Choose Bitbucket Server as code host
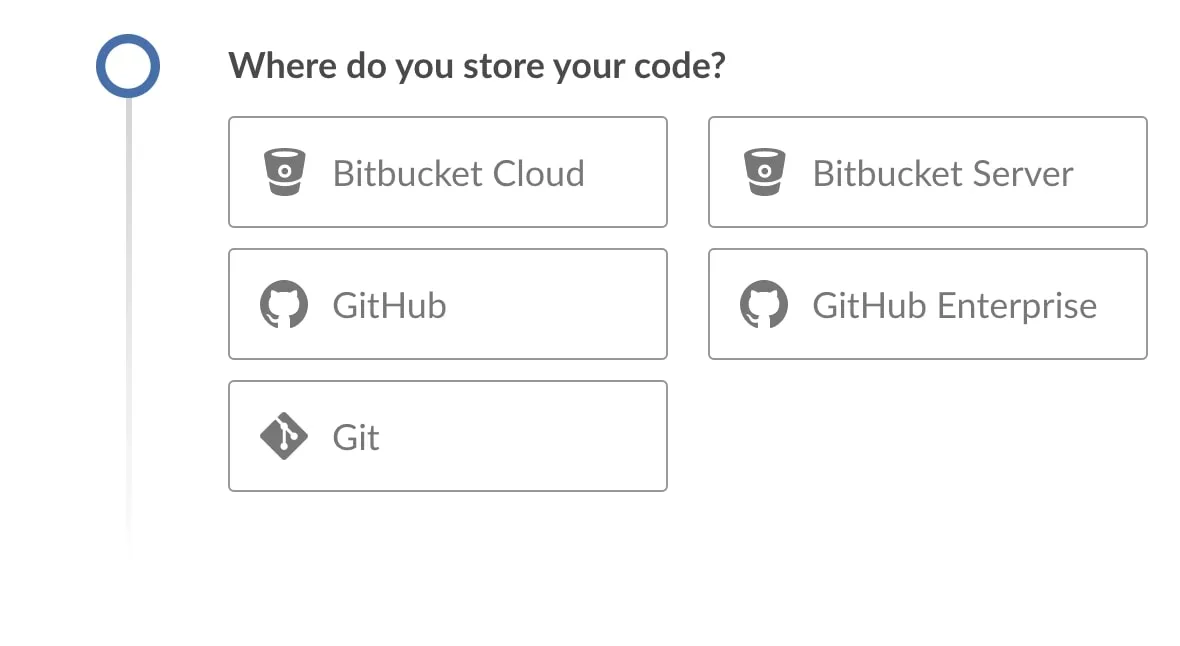Screen dimensions: 1180x646 pos(928,172)
